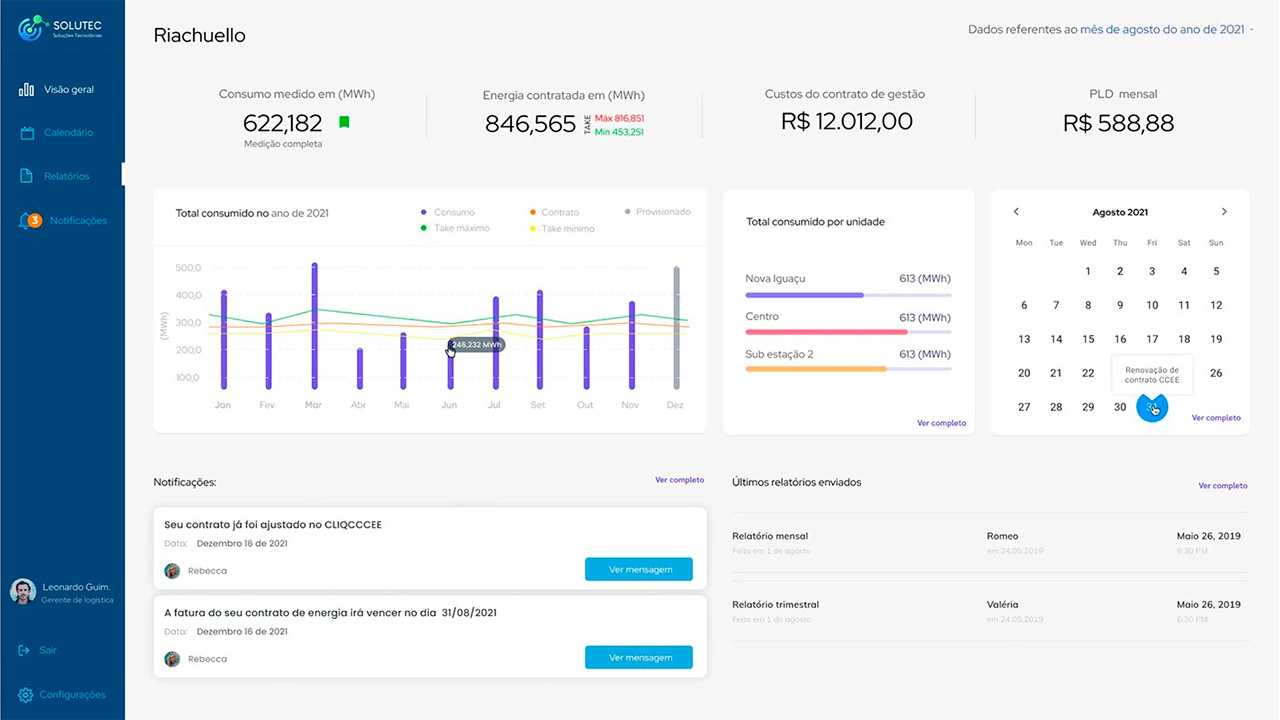Screen dimensions: 1280x720
Task: Open Visão geral bar chart icon
Action: coord(27,90)
